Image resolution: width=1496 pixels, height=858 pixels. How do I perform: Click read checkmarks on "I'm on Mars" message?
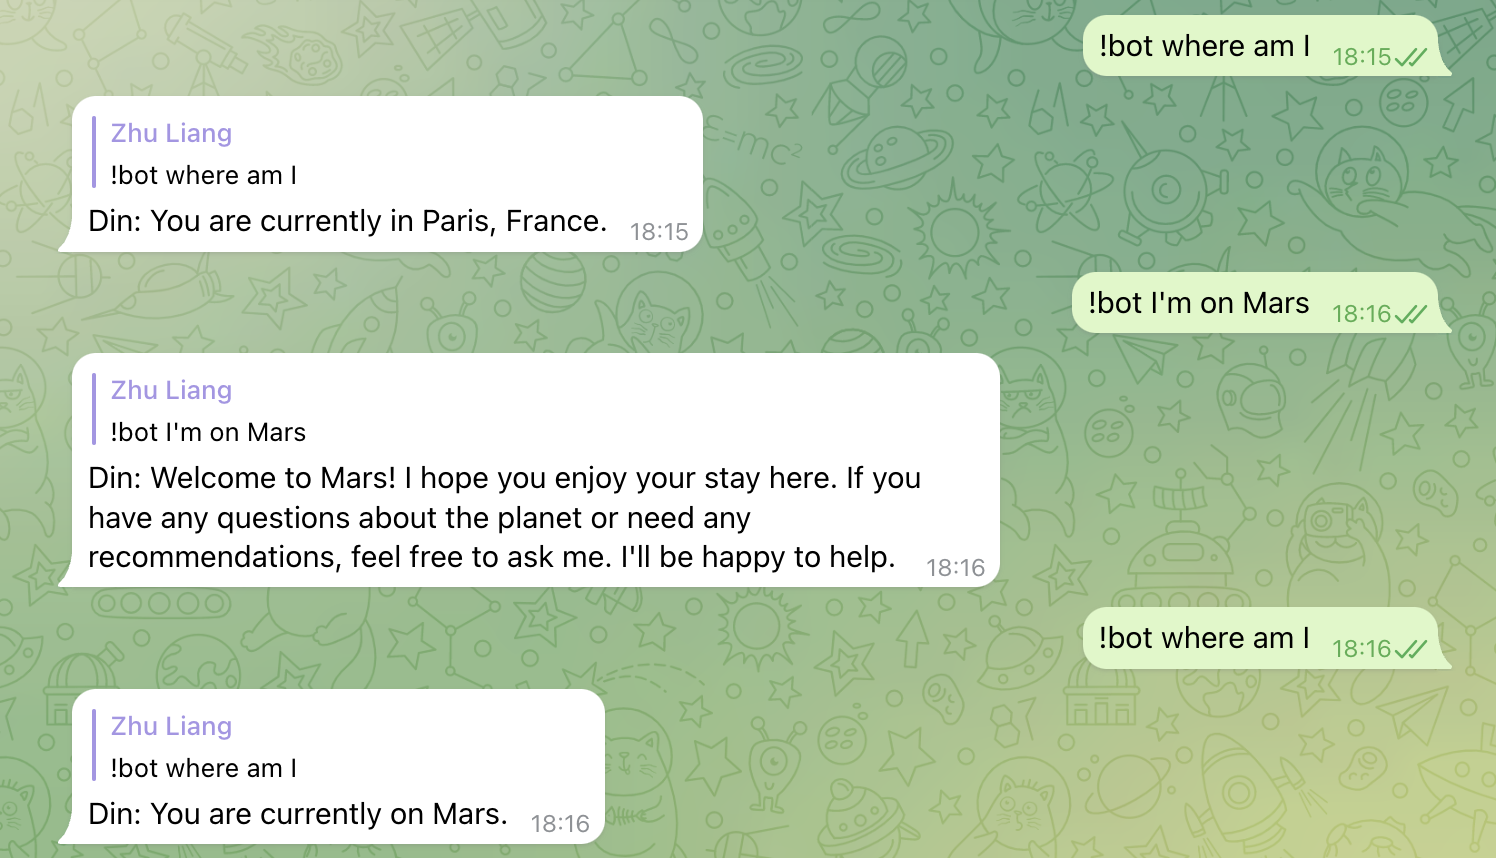point(1411,314)
